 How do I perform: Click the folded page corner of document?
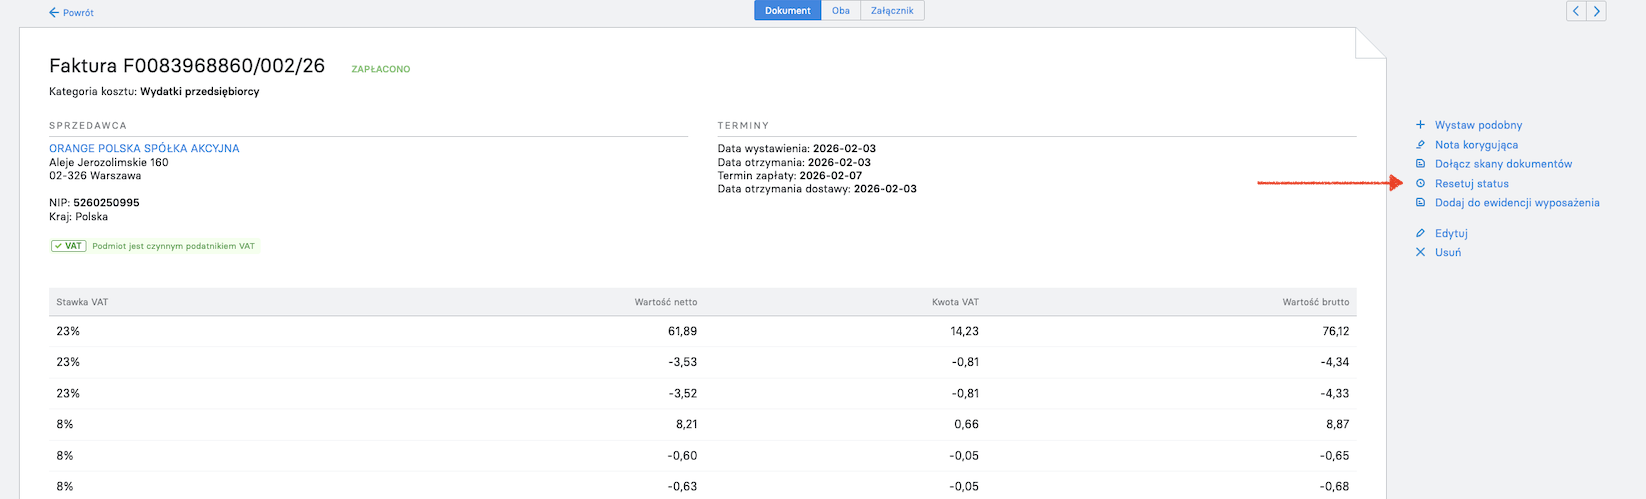click(1370, 43)
